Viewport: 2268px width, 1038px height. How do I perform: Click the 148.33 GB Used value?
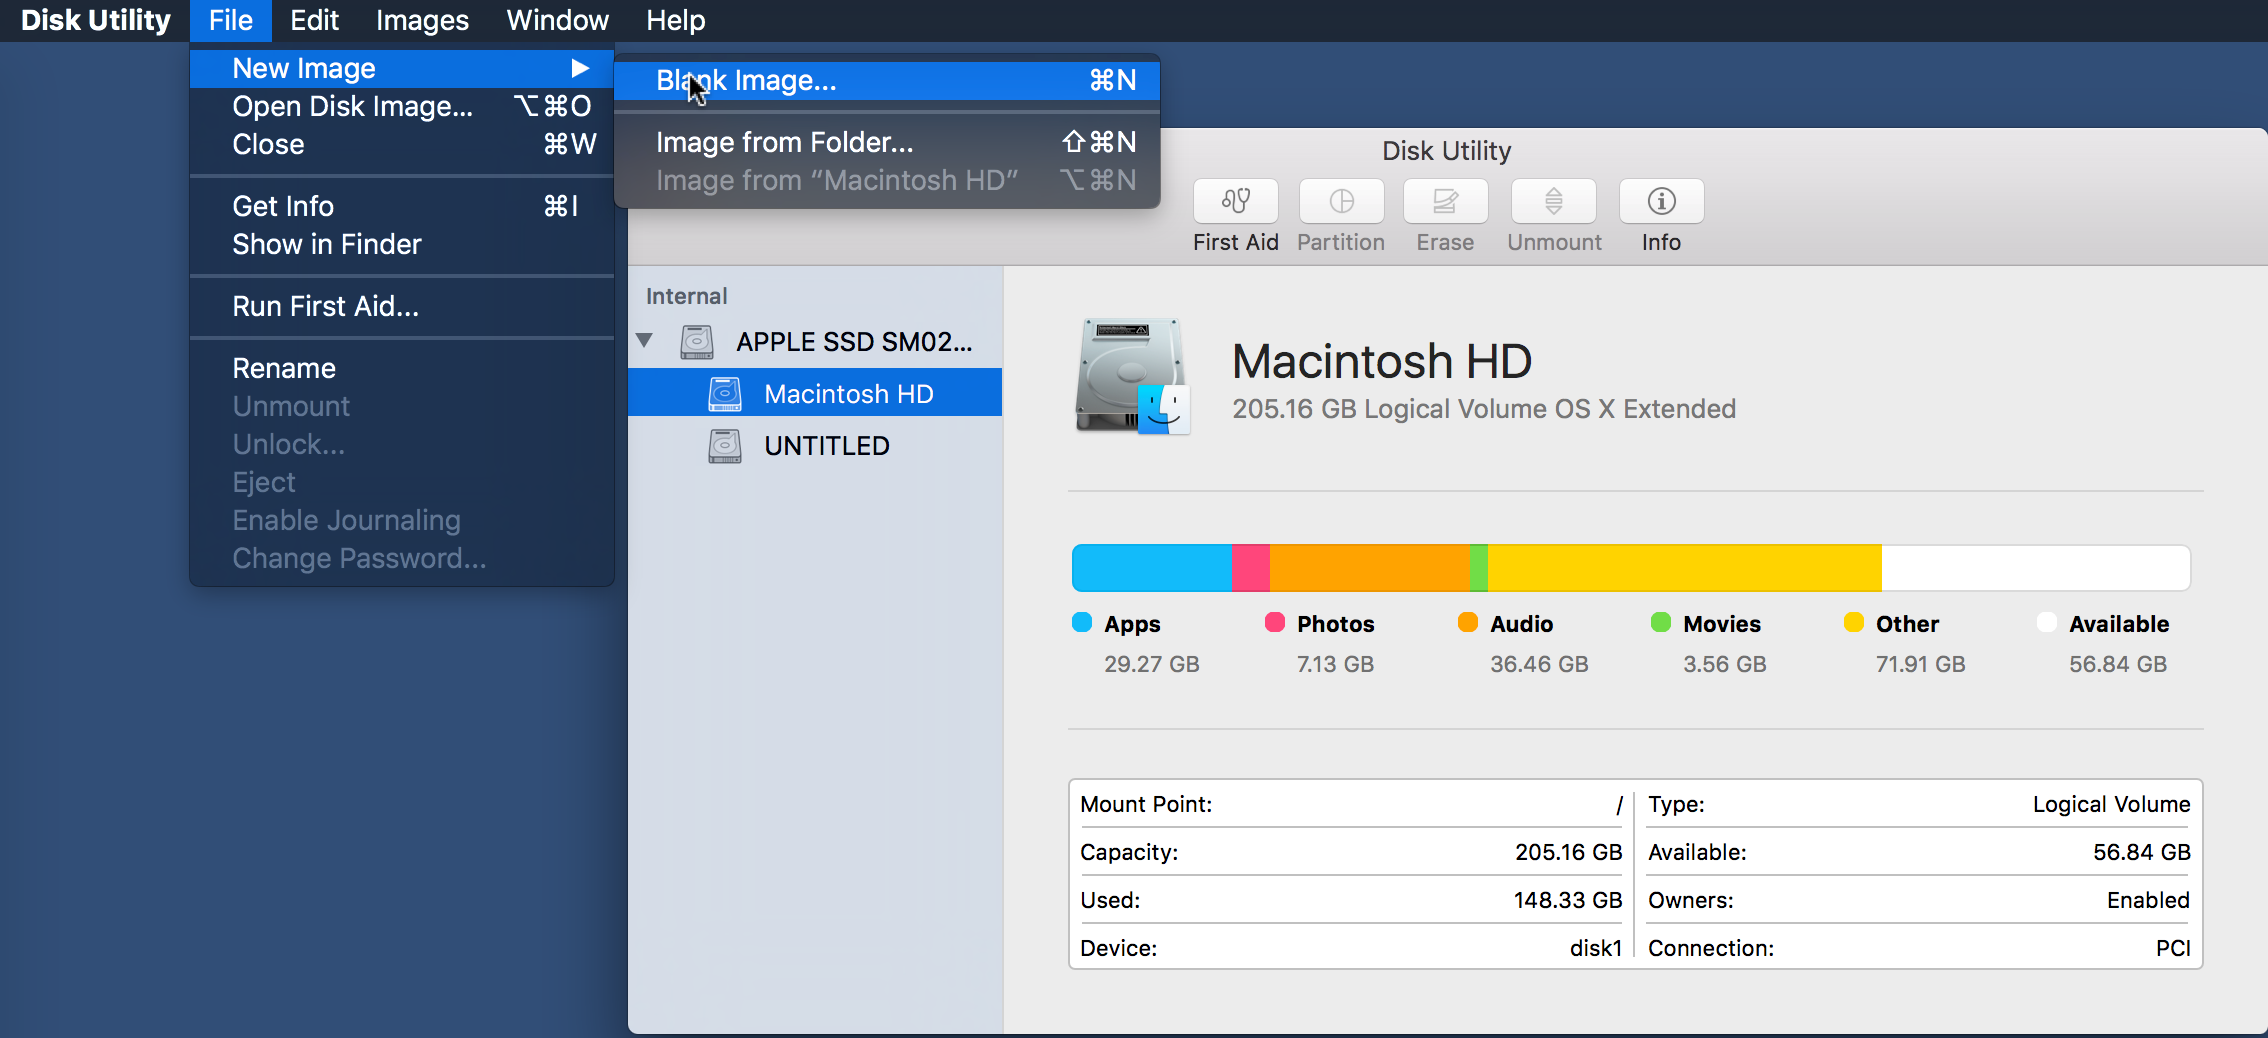(1568, 900)
